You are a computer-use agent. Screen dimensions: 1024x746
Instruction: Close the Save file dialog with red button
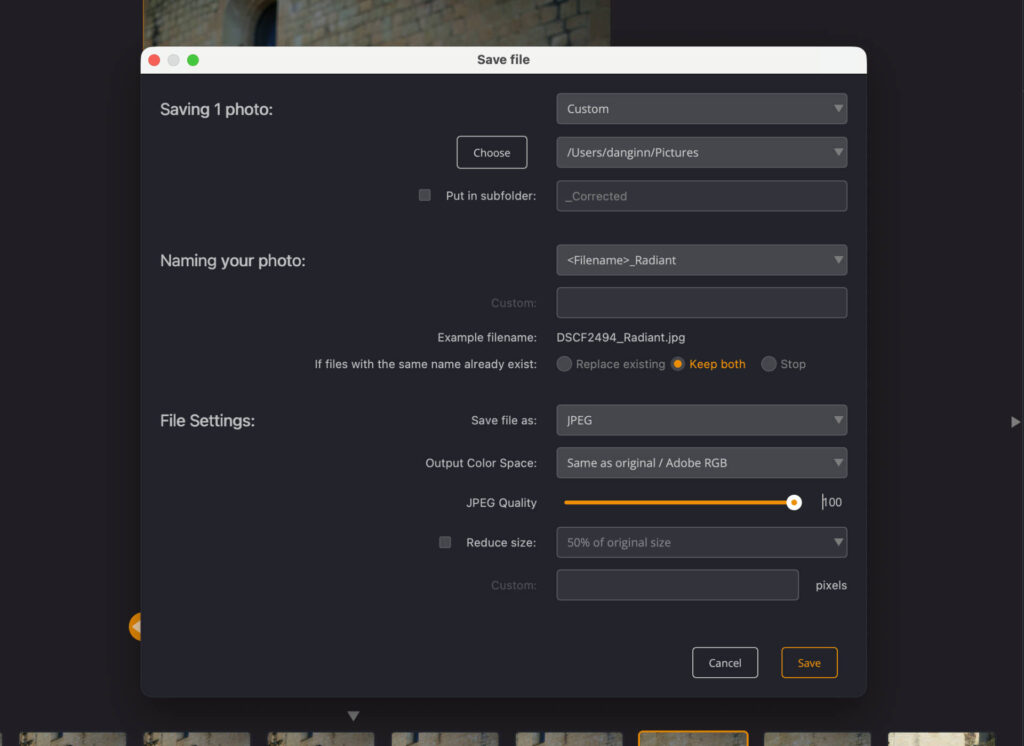tap(154, 60)
